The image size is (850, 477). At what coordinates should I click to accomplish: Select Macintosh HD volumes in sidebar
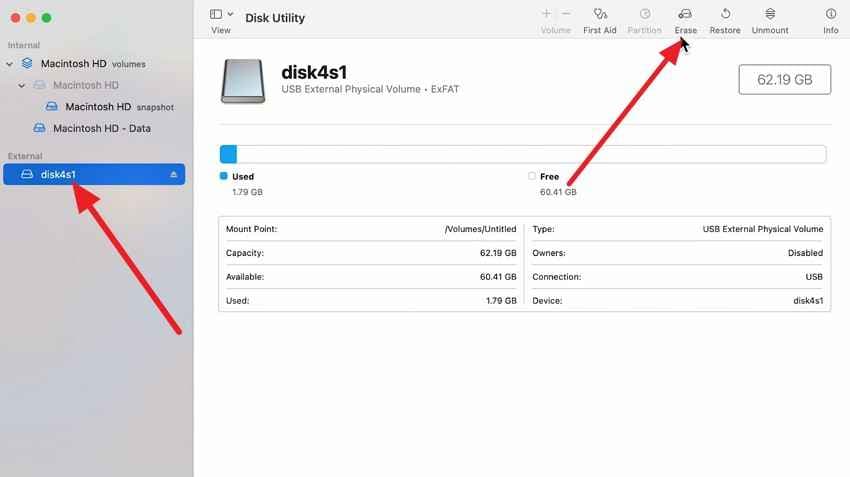pyautogui.click(x=93, y=64)
